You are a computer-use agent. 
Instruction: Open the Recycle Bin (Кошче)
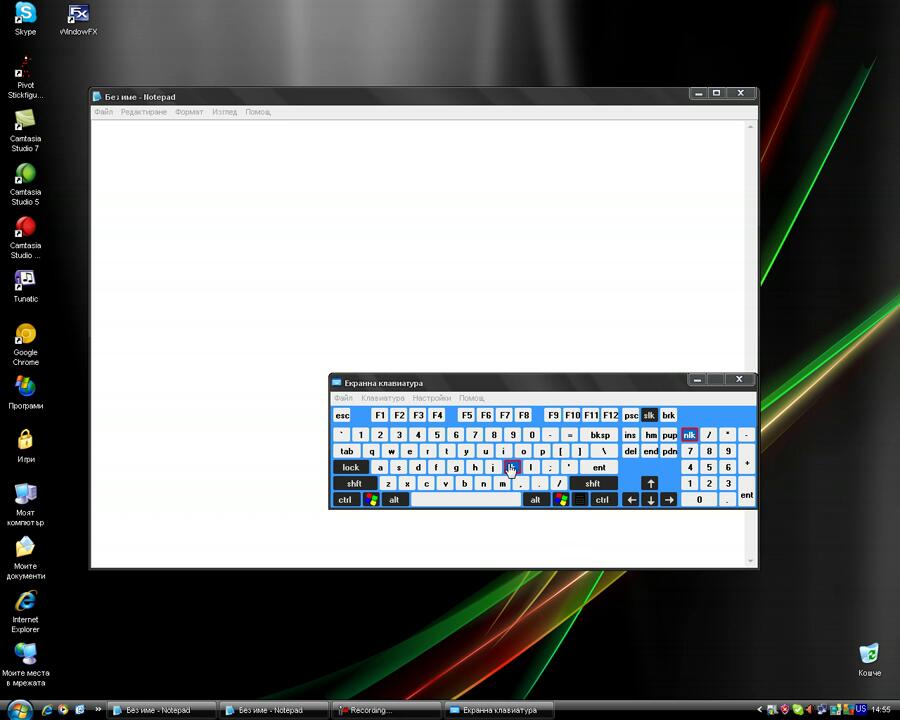click(x=869, y=654)
